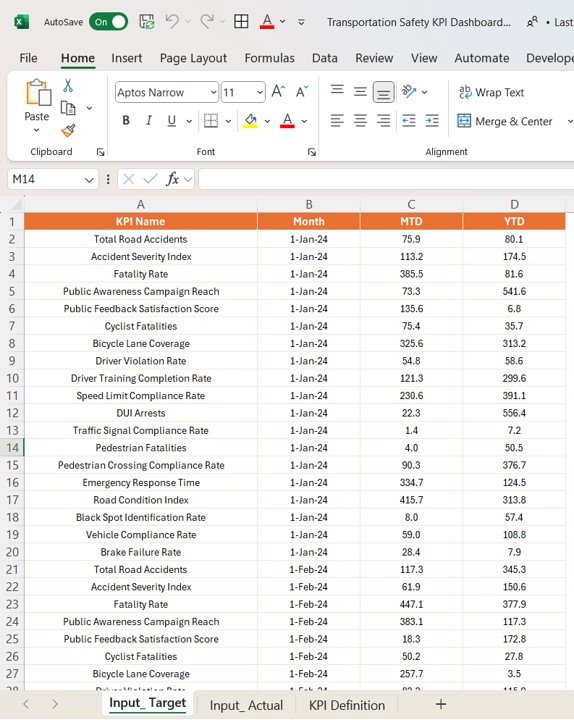This screenshot has width=574, height=720.
Task: Click the Save icon in title bar
Action: point(147,22)
